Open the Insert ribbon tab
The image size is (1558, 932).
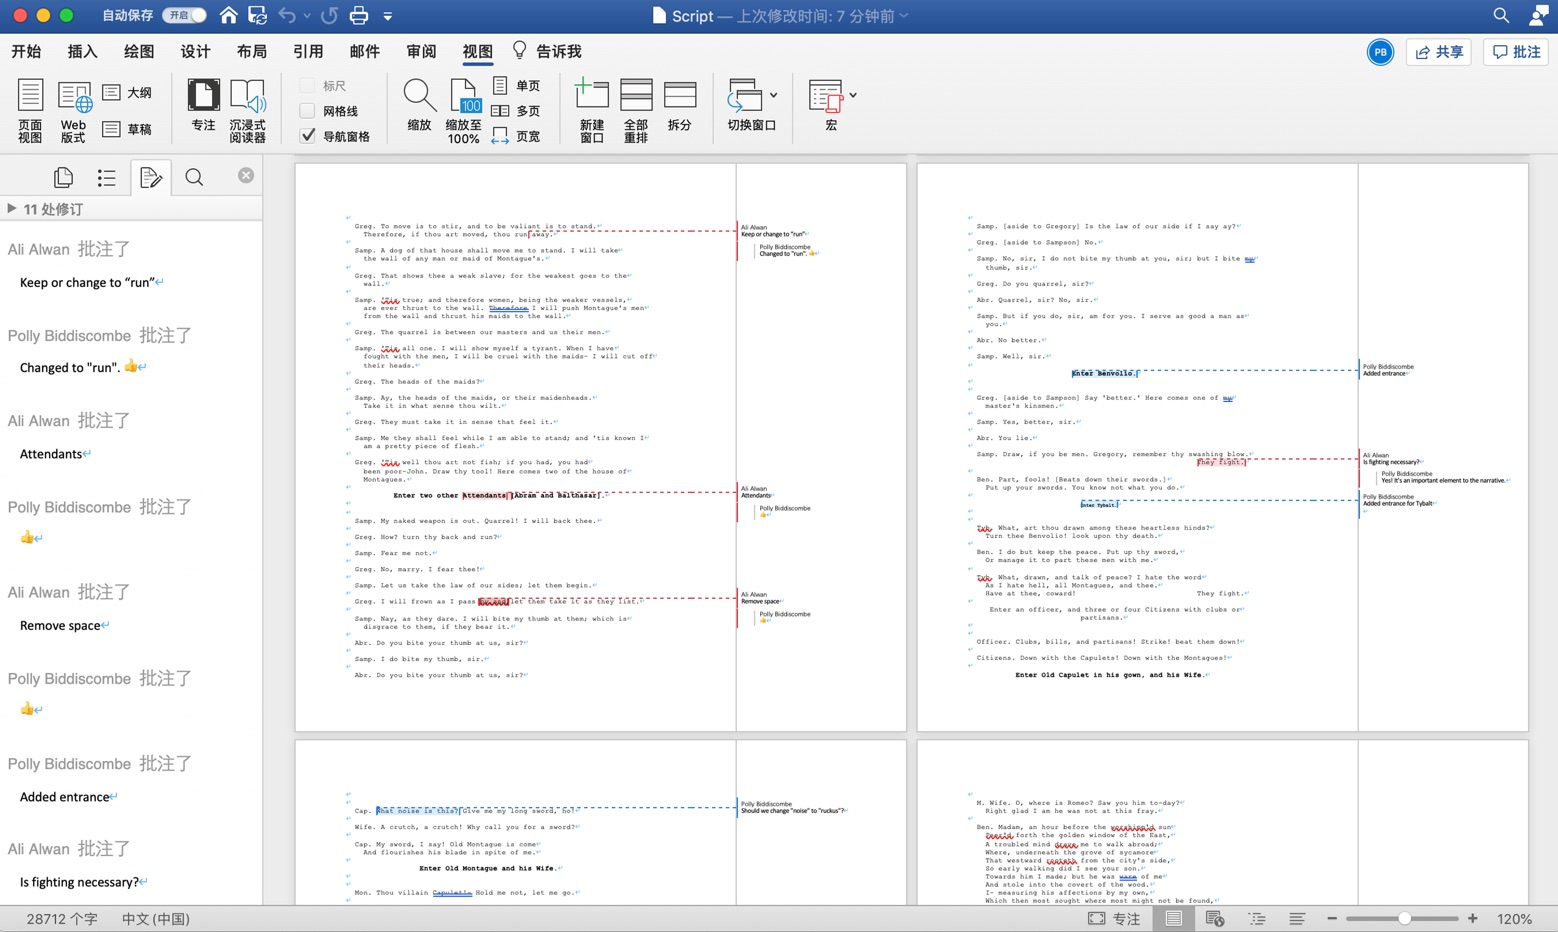coord(82,51)
